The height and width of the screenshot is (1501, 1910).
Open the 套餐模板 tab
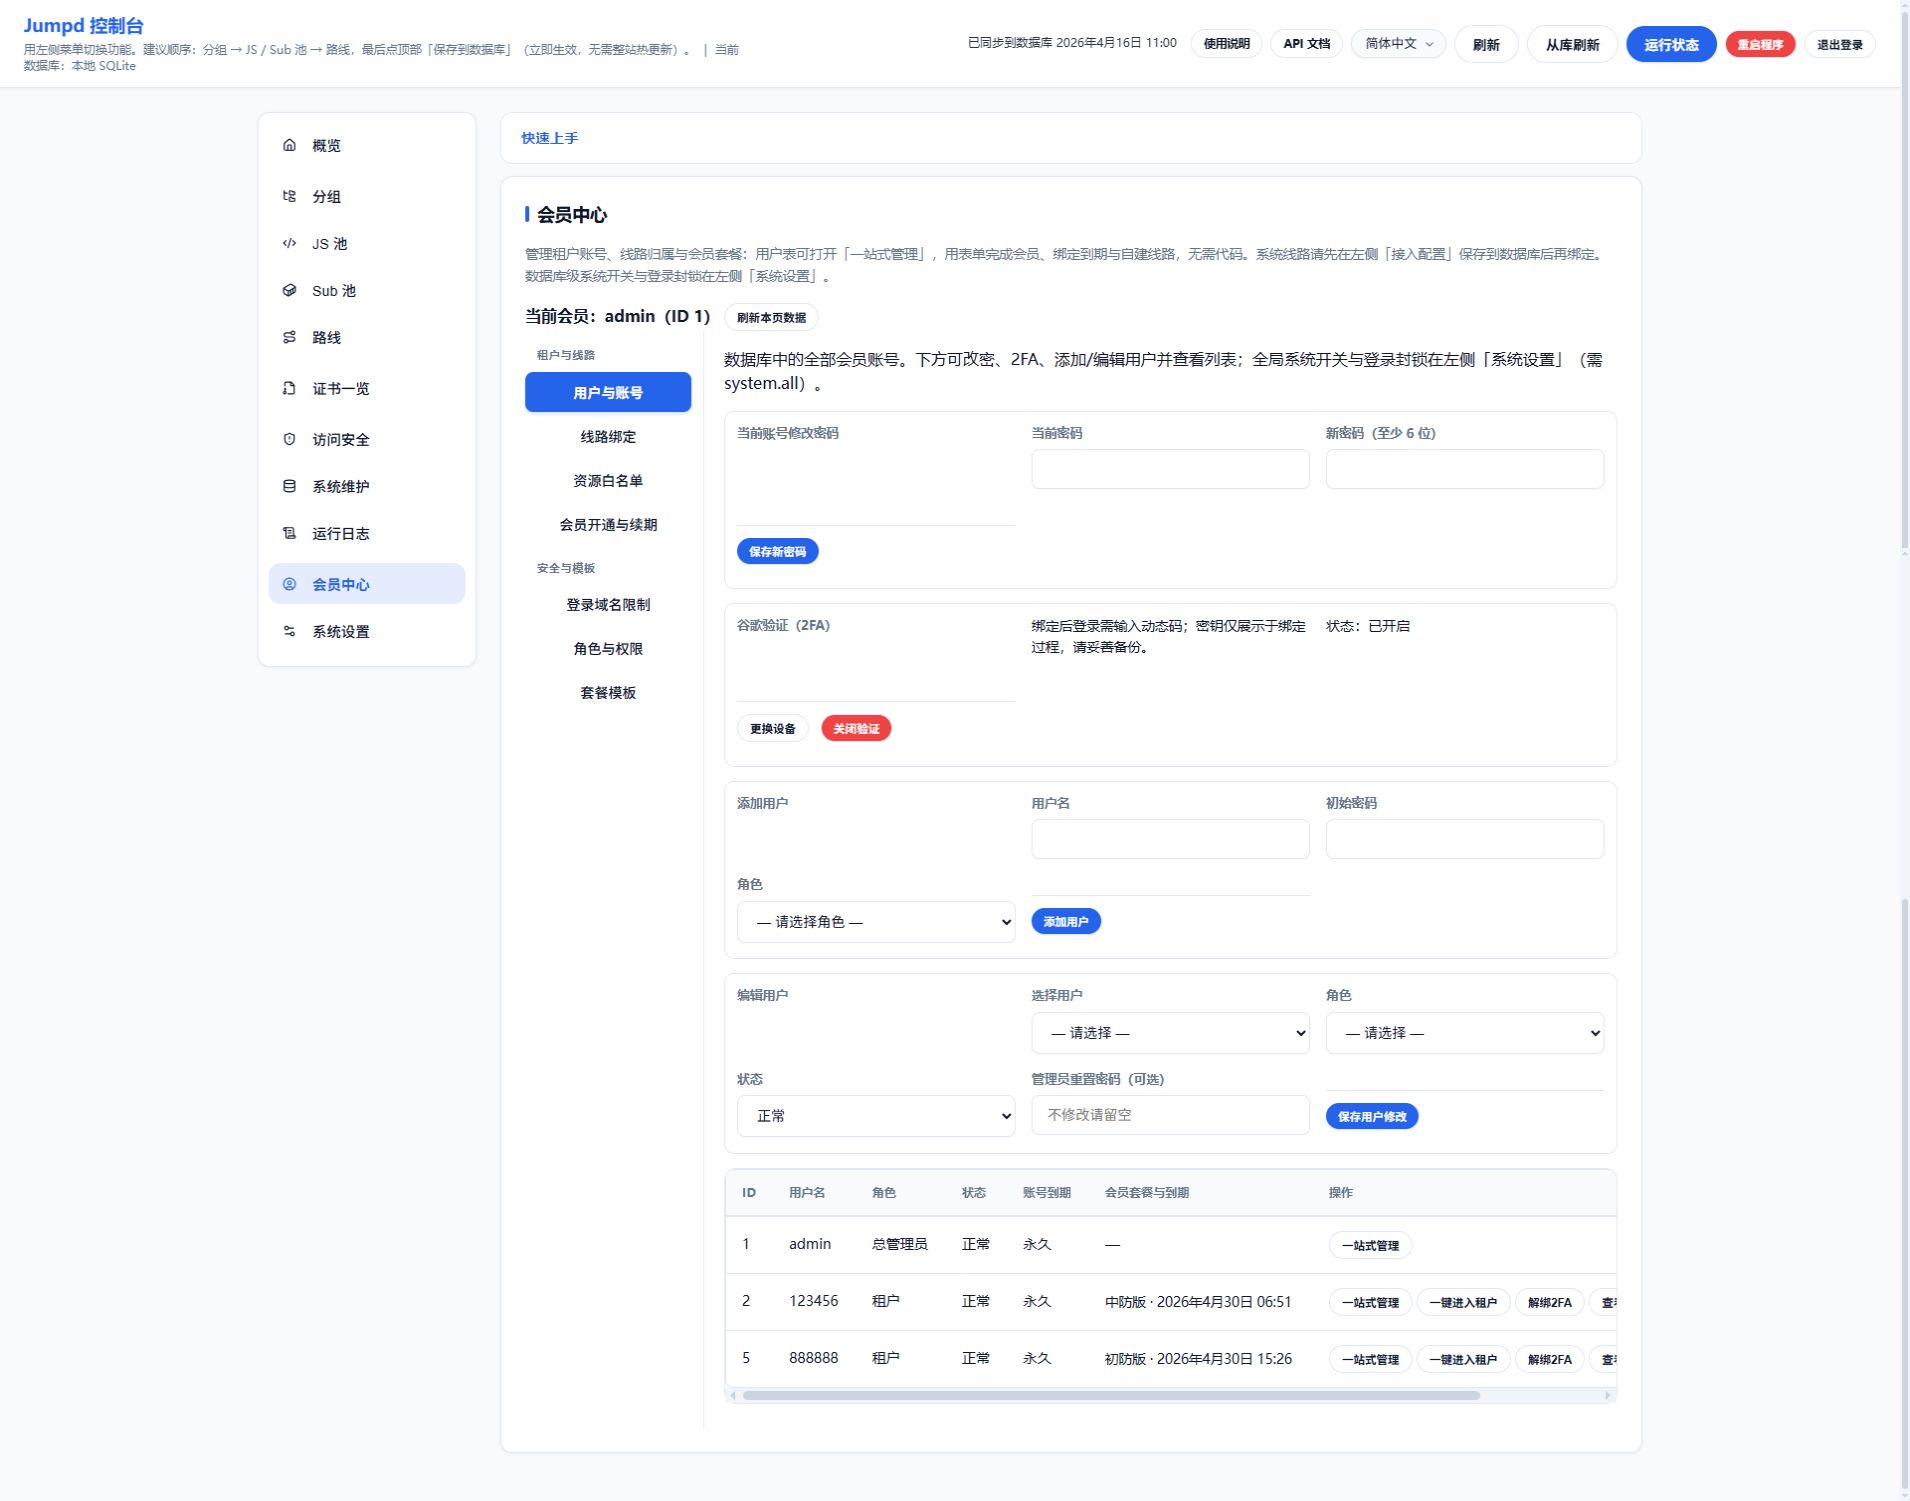[x=608, y=692]
